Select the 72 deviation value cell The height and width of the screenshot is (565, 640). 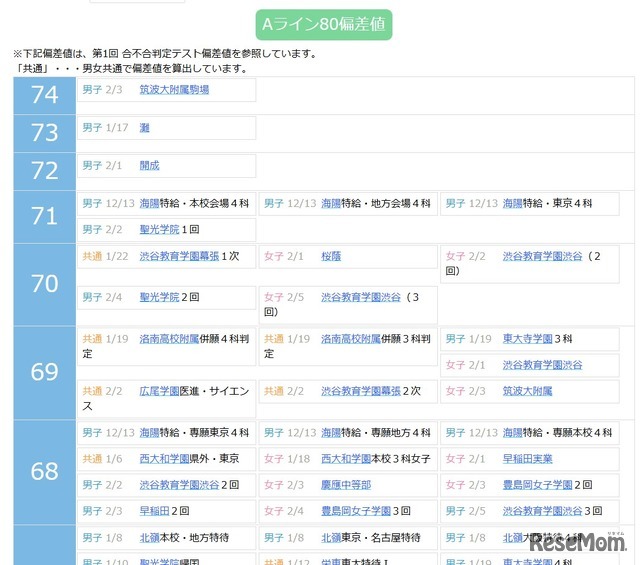click(44, 171)
